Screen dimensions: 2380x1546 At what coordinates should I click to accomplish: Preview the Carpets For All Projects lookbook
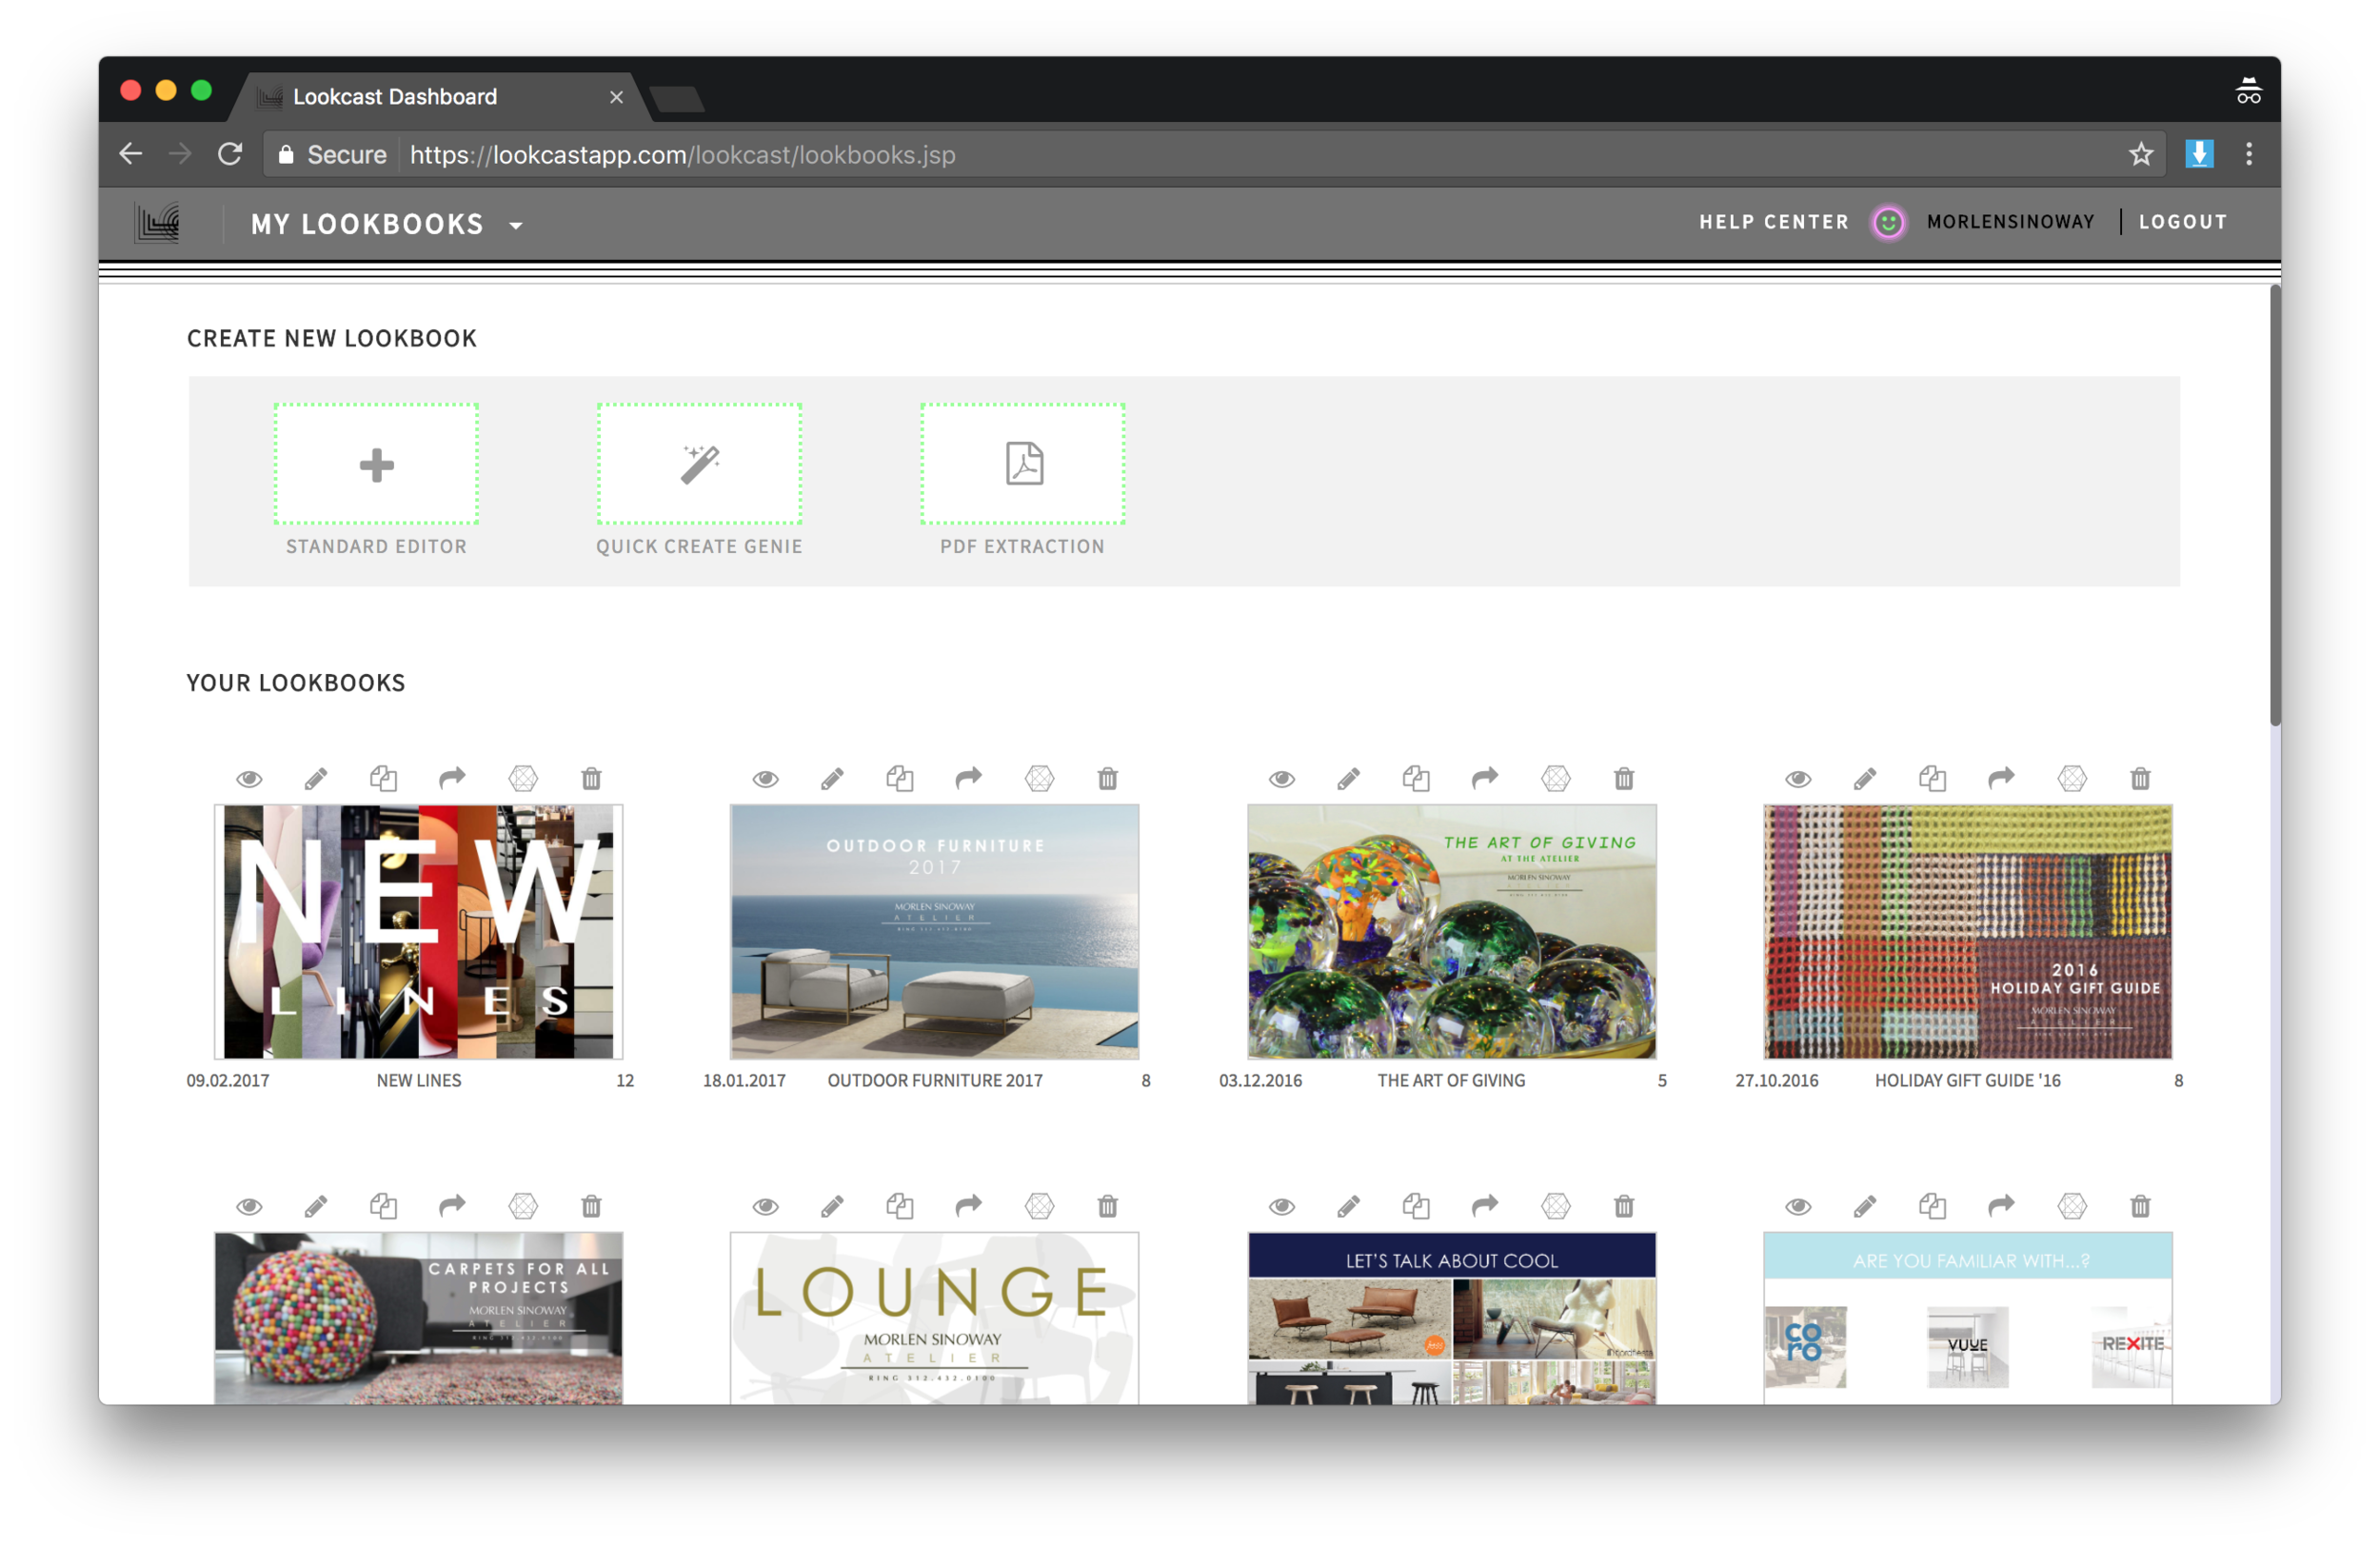[249, 1207]
